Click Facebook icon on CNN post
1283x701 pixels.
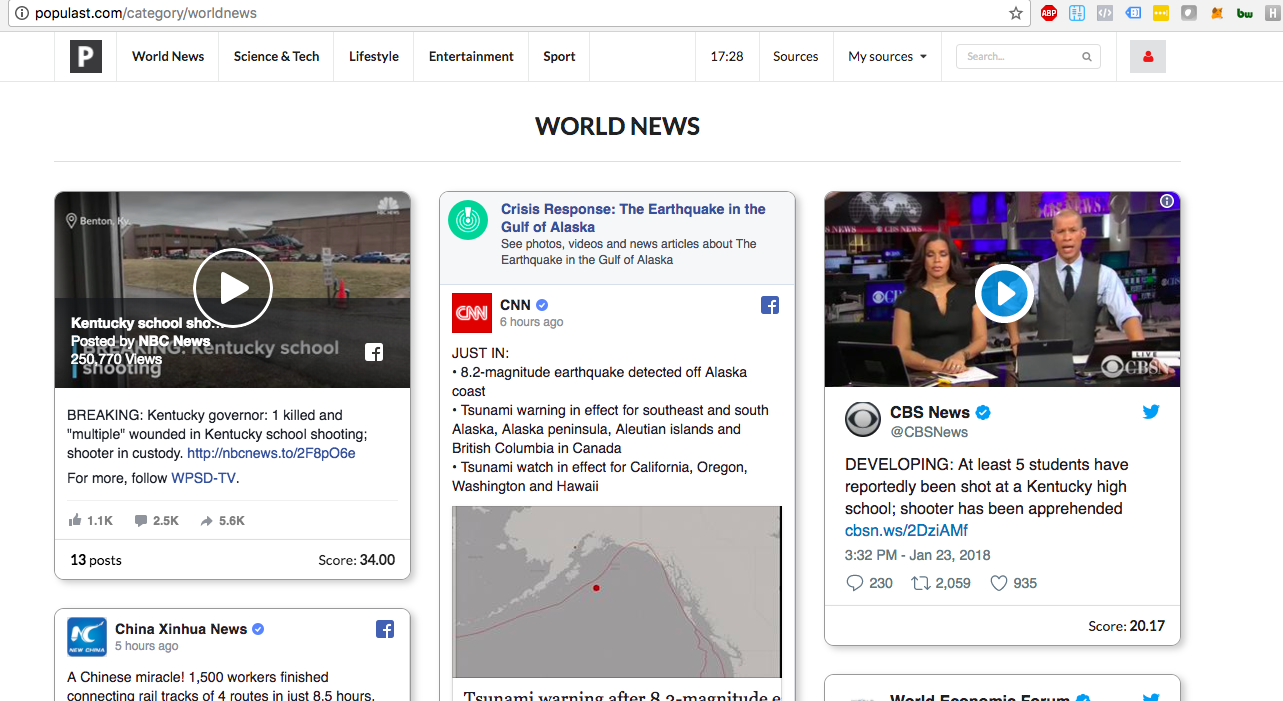pos(770,306)
